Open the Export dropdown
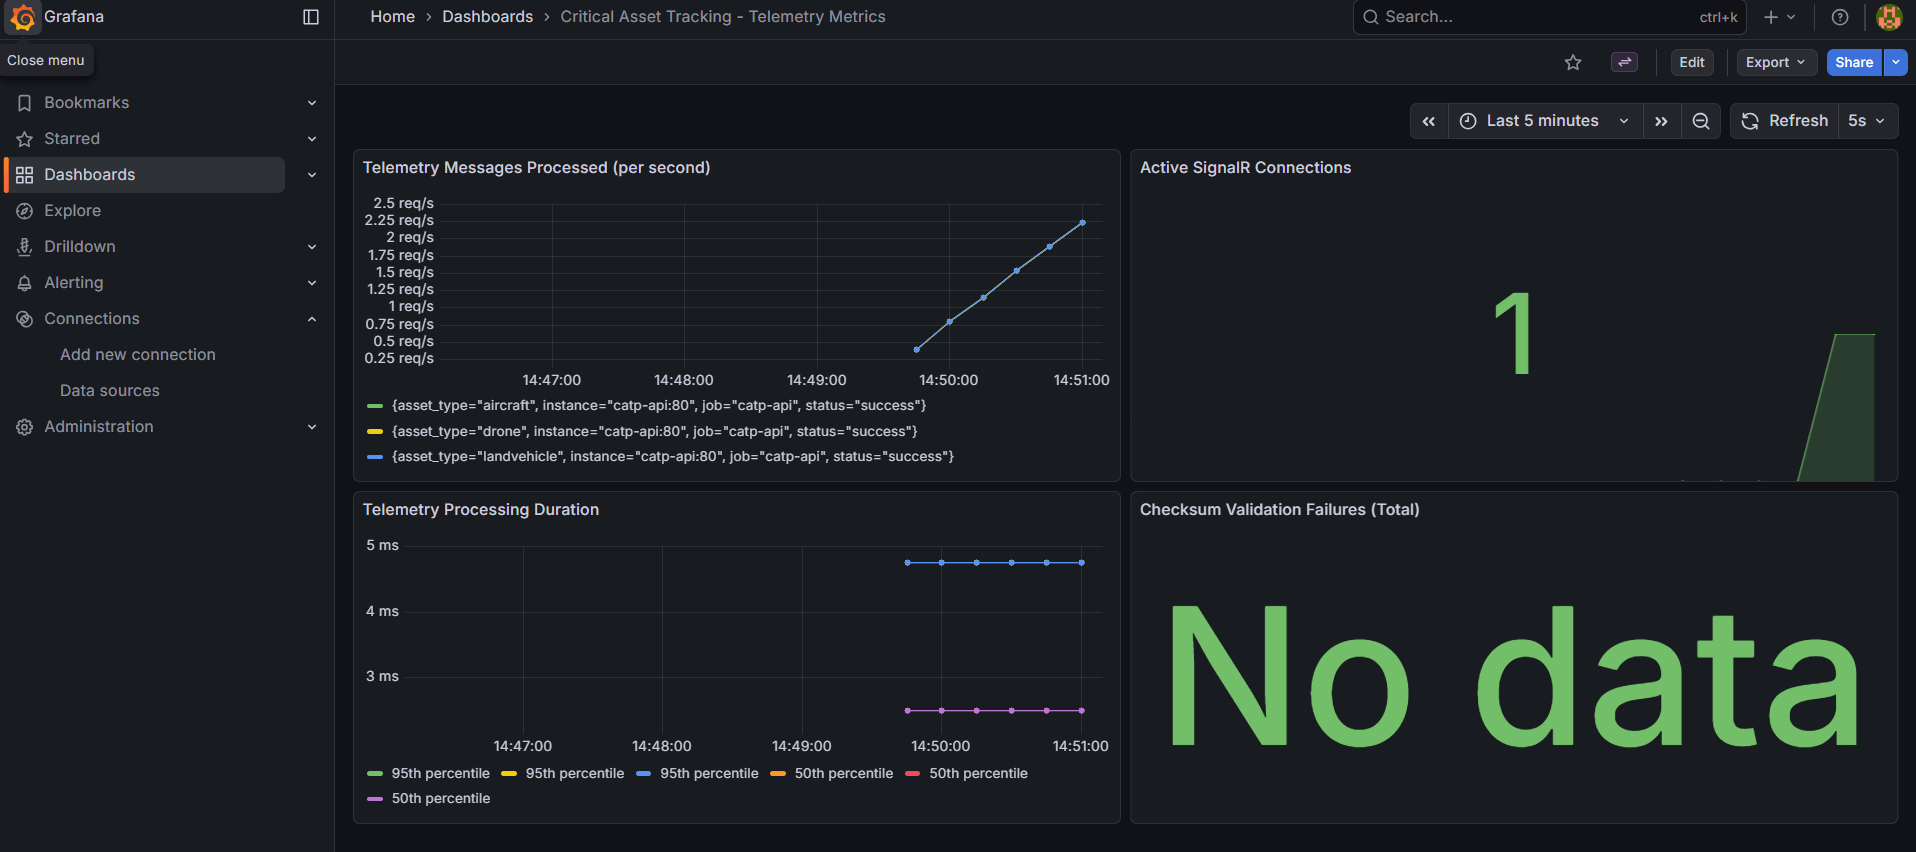 coord(1776,62)
